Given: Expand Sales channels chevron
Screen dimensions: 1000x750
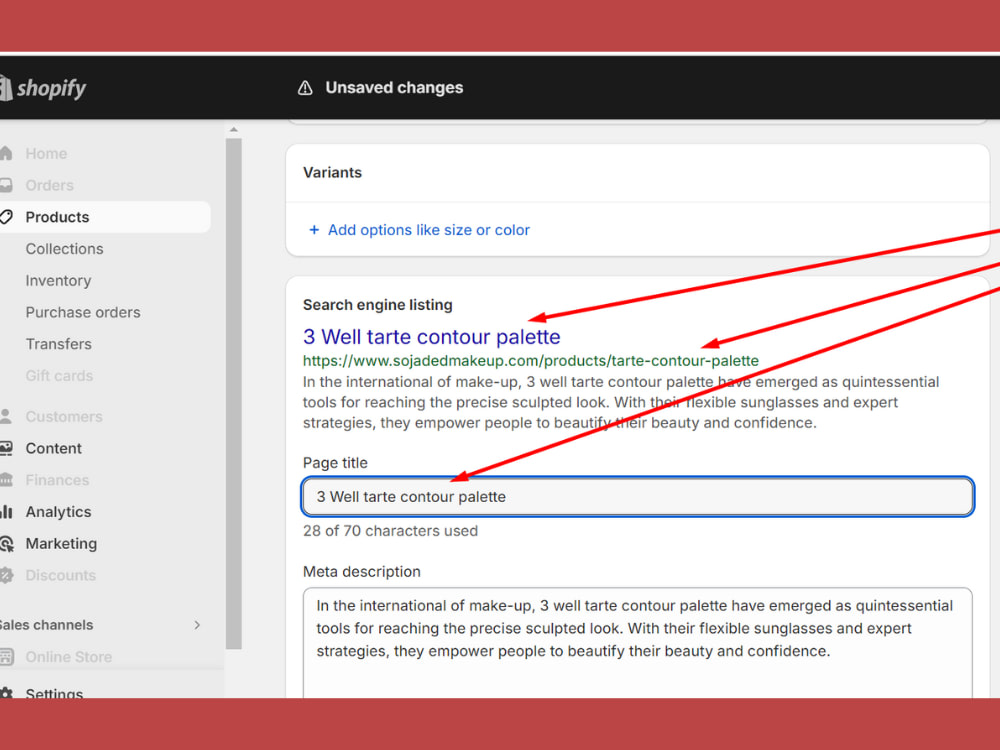Looking at the screenshot, I should tap(197, 625).
